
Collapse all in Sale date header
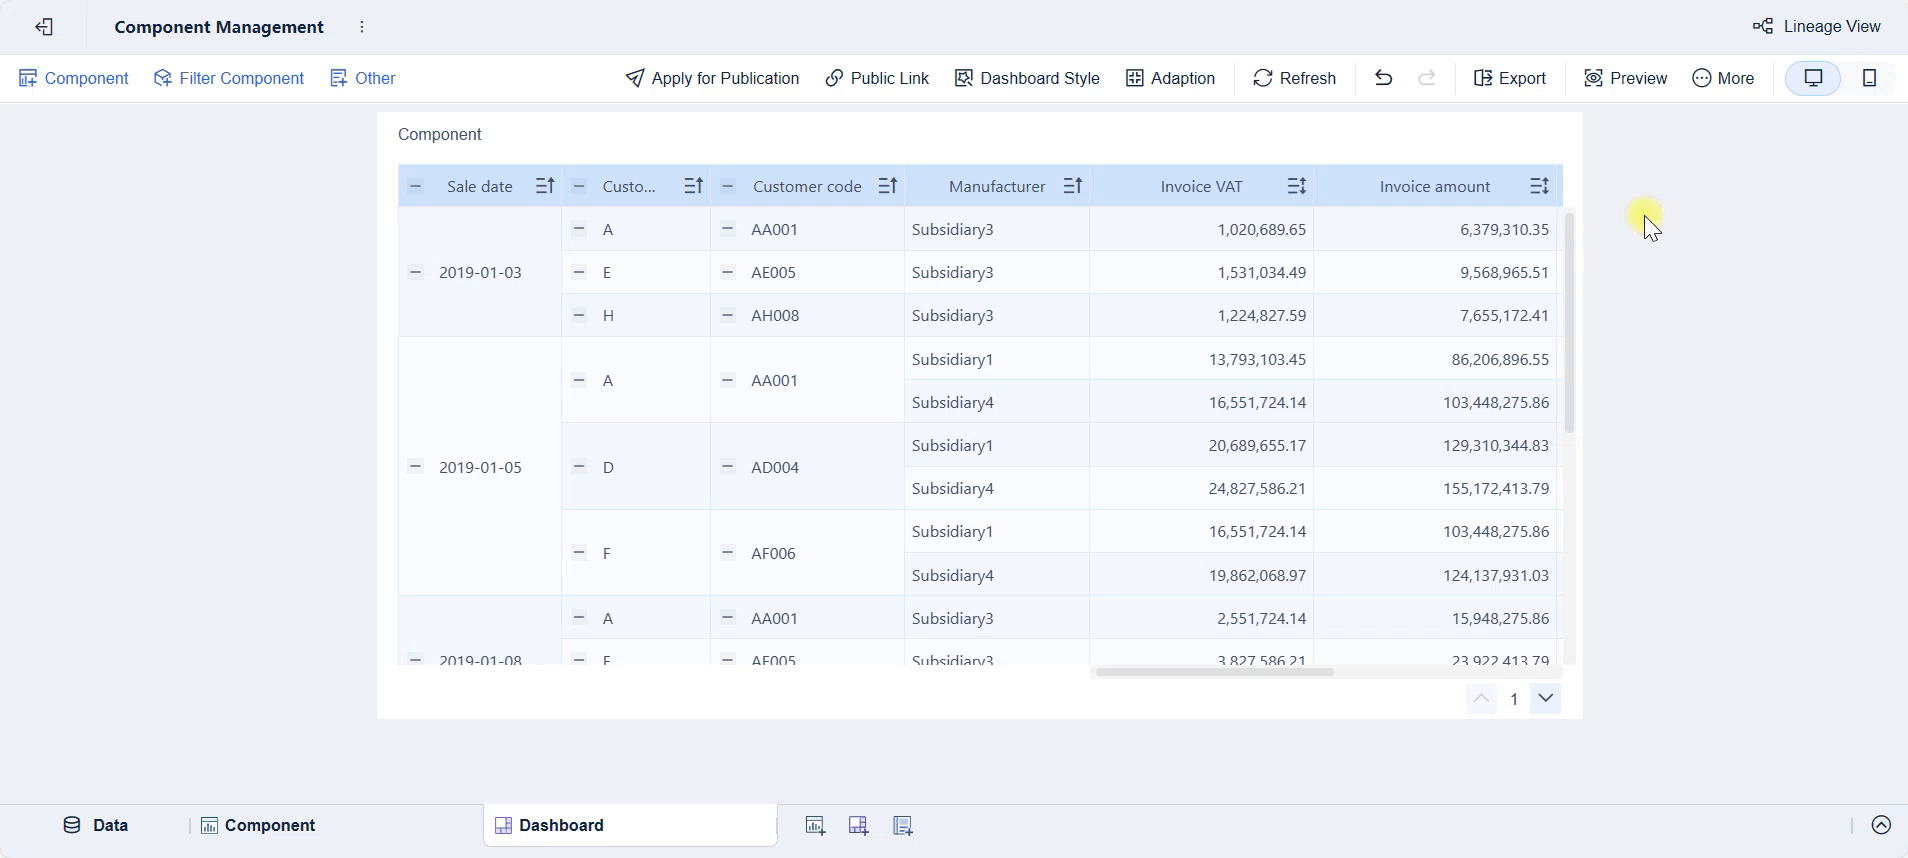click(416, 186)
